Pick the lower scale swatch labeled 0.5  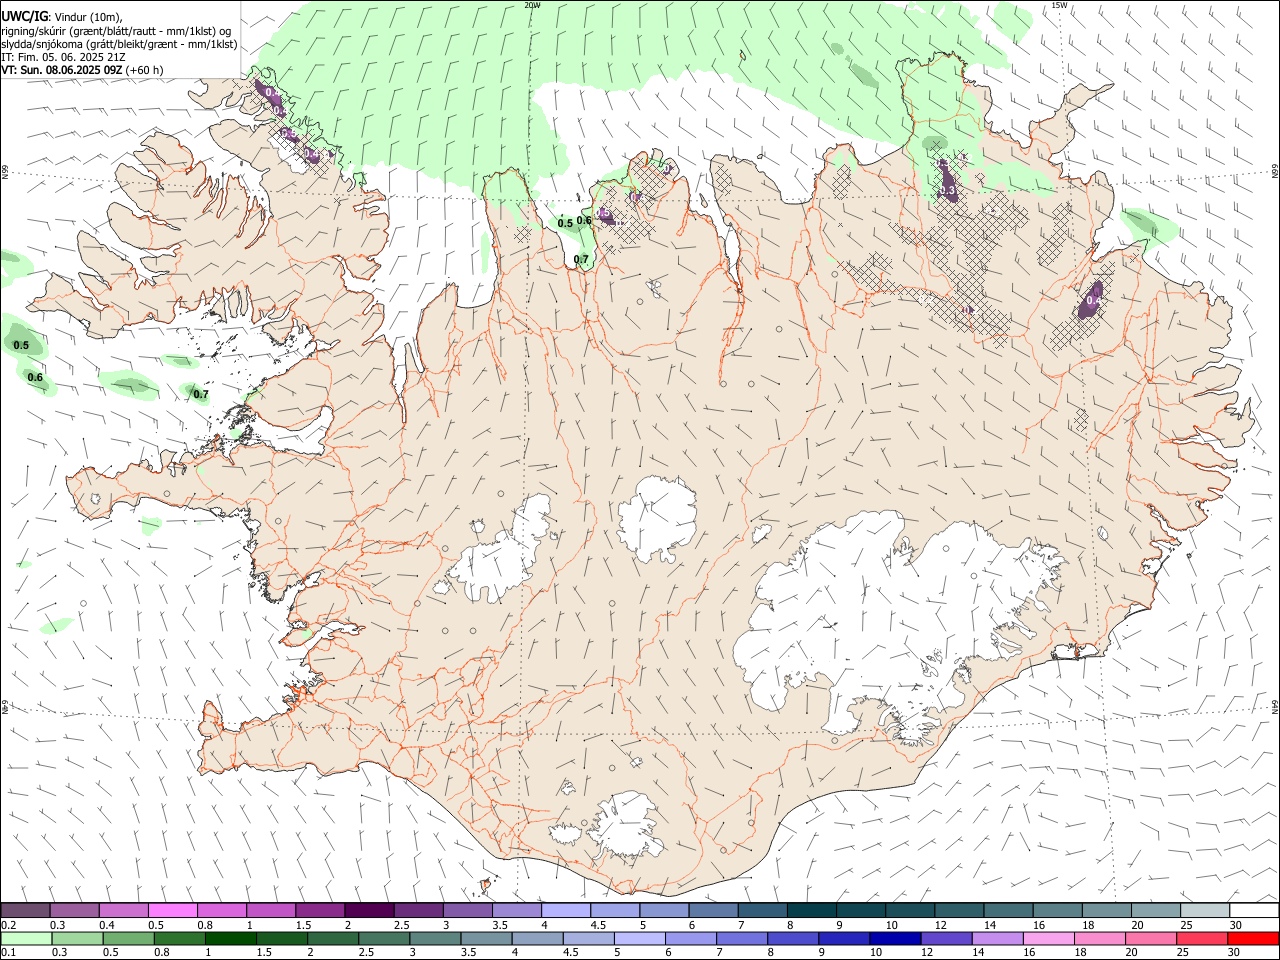click(128, 938)
